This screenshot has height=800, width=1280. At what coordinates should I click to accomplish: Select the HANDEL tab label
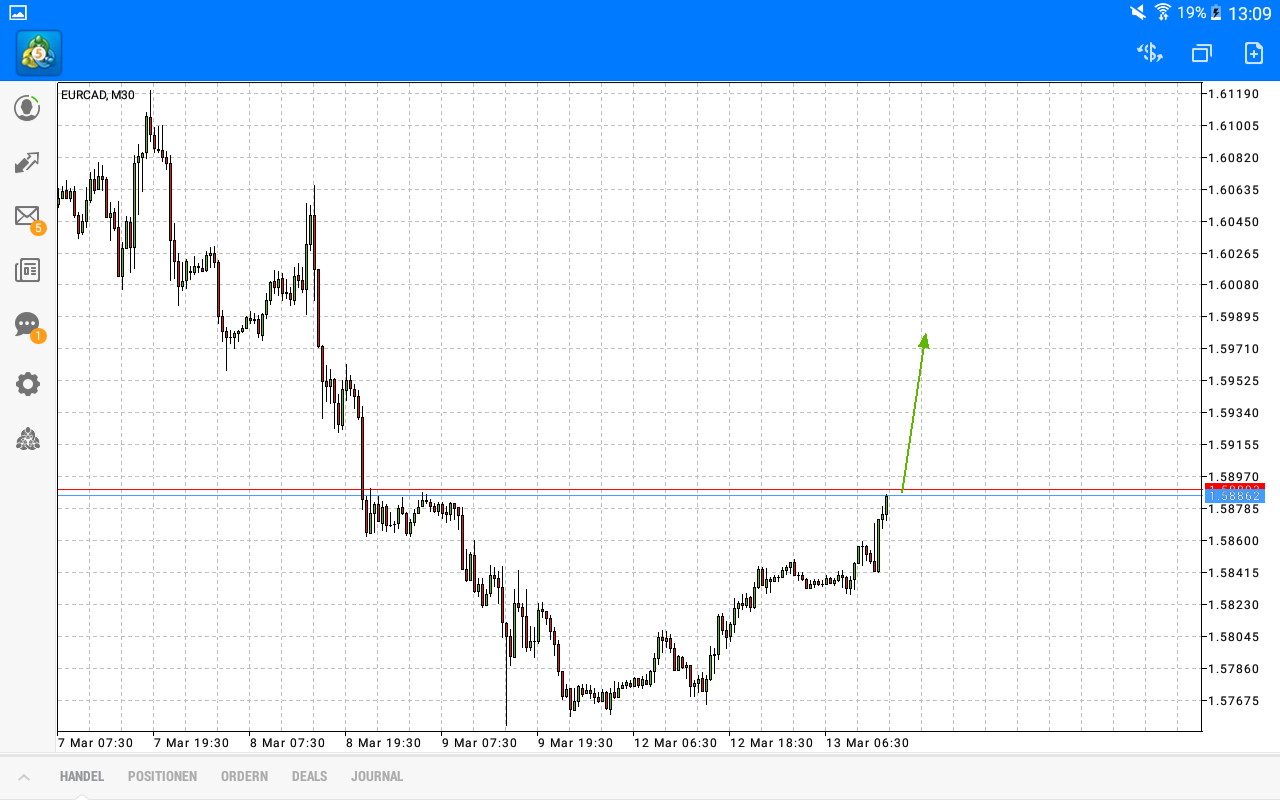81,776
